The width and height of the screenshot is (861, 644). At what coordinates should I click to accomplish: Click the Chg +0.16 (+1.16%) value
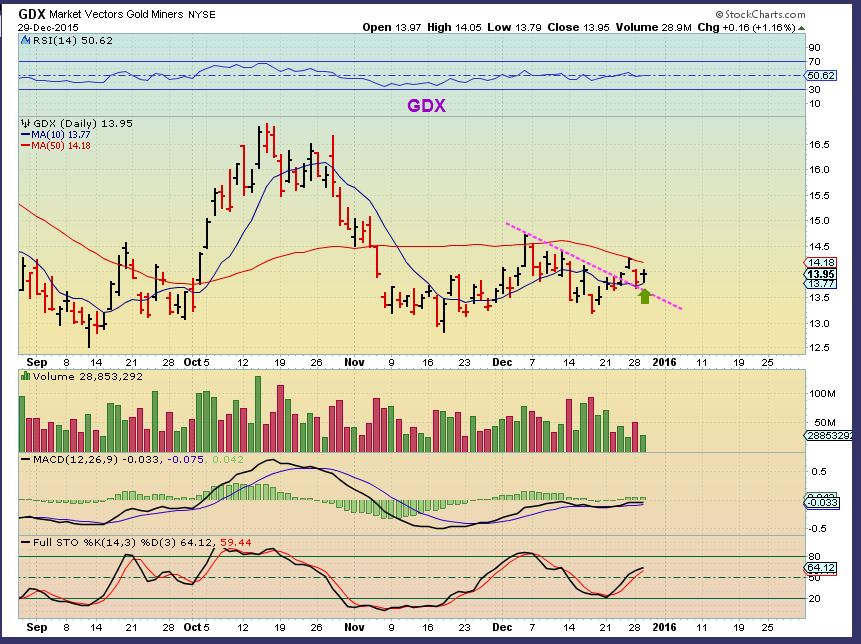(x=746, y=27)
